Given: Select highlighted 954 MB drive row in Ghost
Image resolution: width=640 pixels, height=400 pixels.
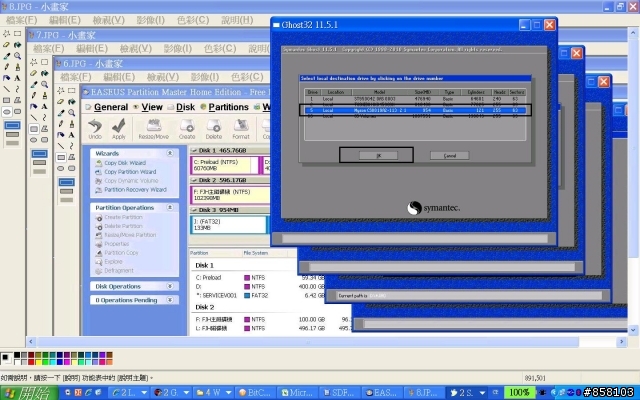Looking at the screenshot, I should pyautogui.click(x=415, y=110).
